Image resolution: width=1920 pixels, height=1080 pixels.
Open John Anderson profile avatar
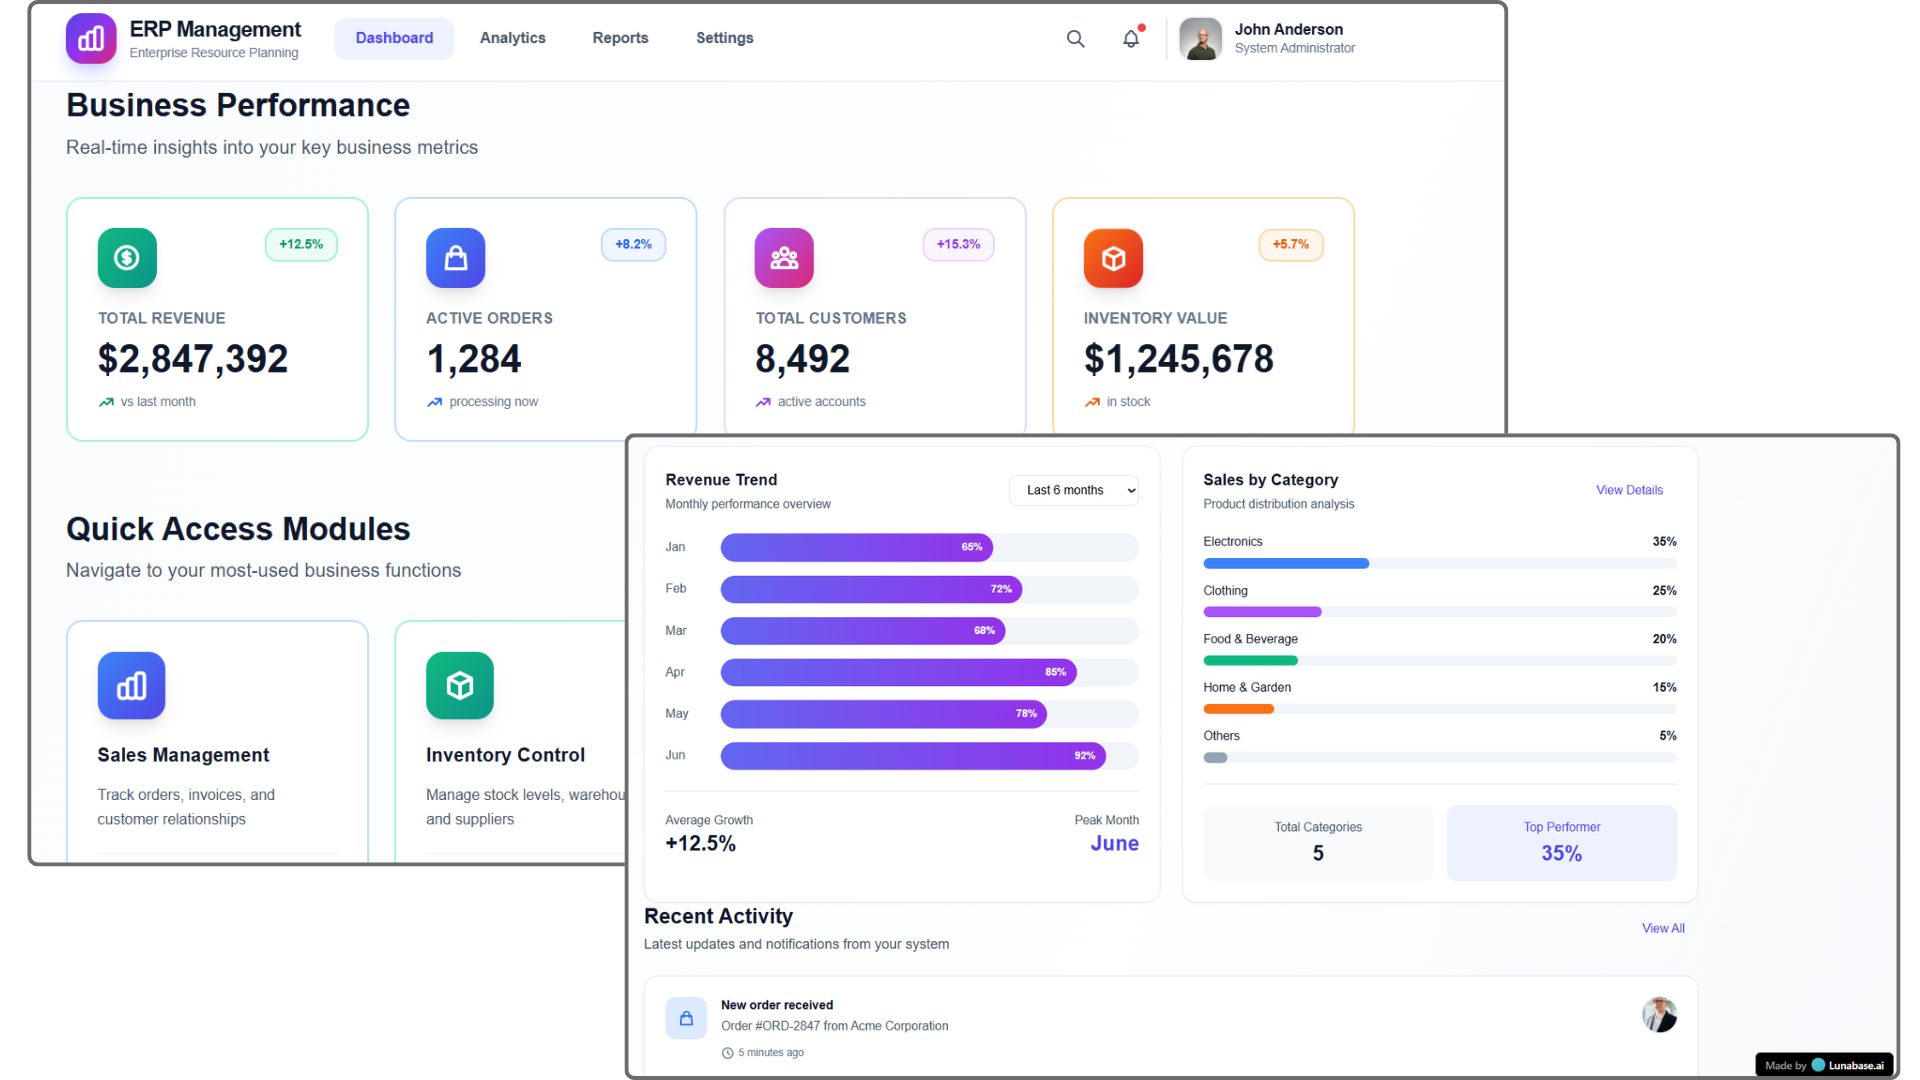[x=1200, y=39]
